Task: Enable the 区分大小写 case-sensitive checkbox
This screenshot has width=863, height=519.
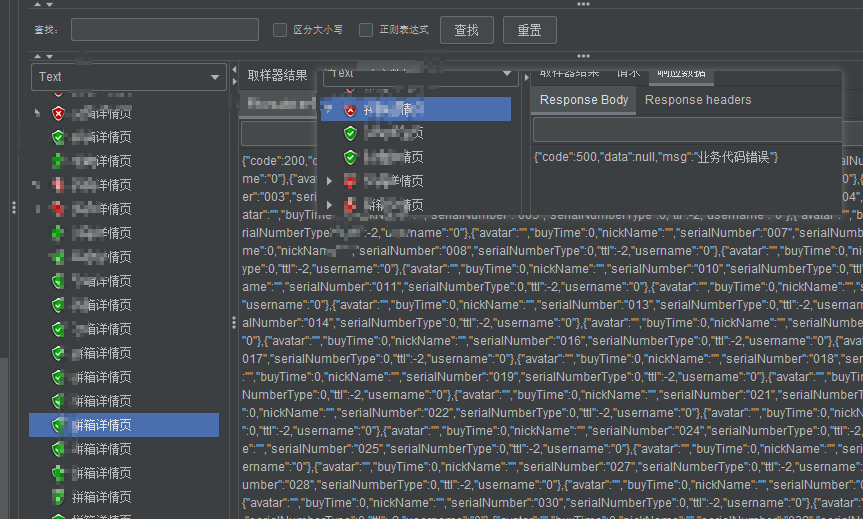Action: click(x=280, y=30)
